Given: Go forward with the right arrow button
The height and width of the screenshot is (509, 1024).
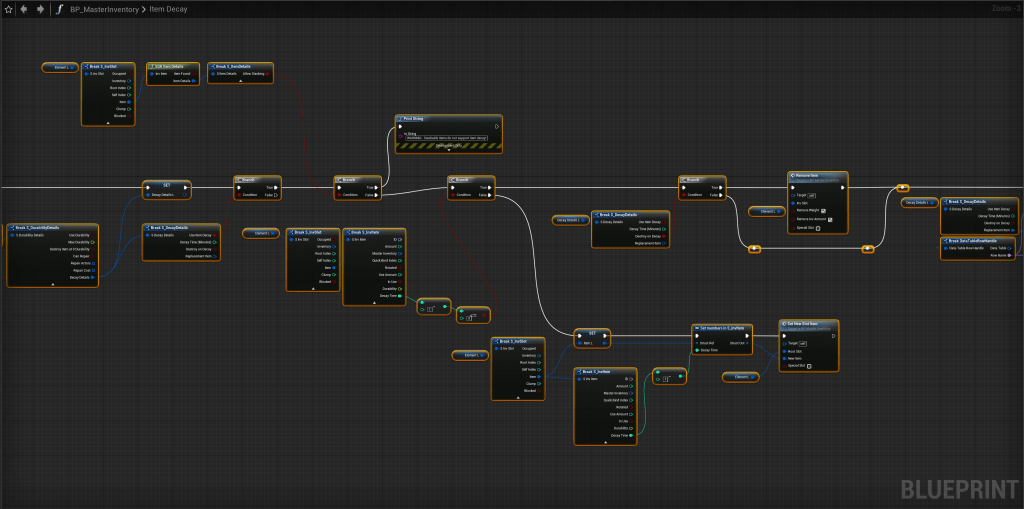Looking at the screenshot, I should pyautogui.click(x=40, y=9).
